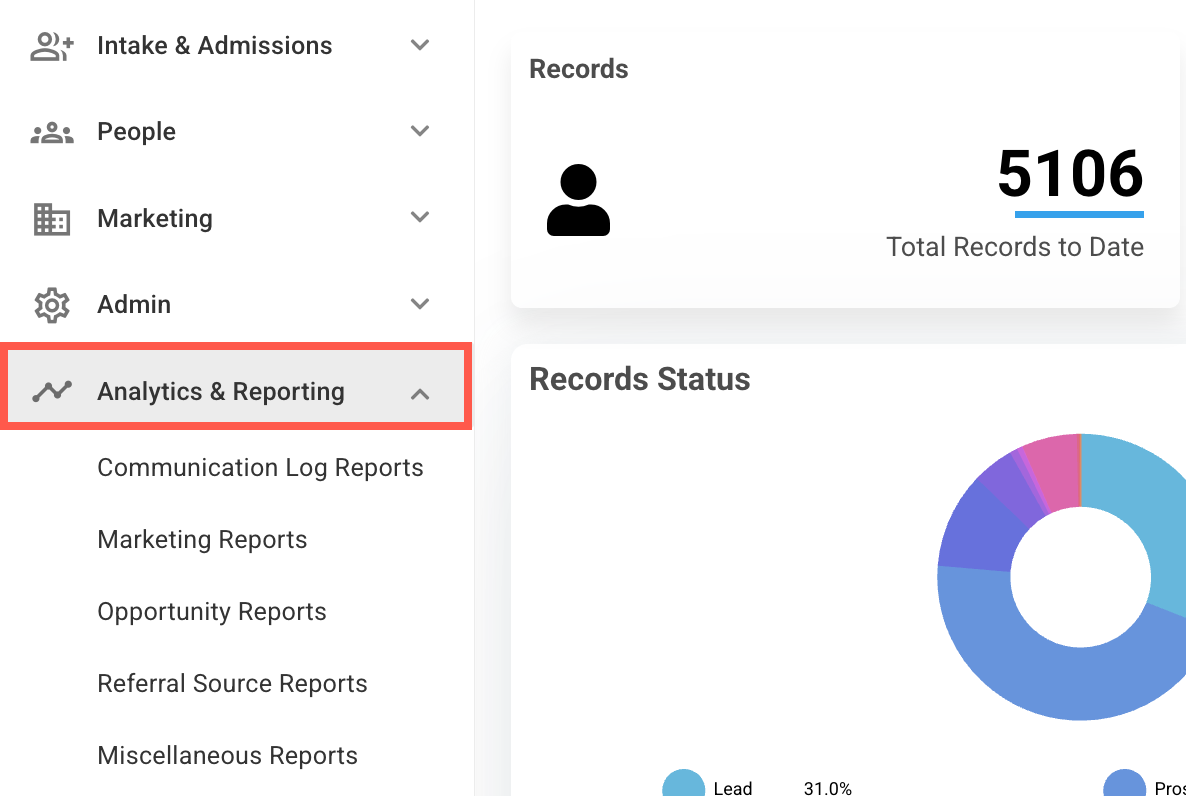Click the People group icon
The image size is (1186, 796).
(51, 132)
